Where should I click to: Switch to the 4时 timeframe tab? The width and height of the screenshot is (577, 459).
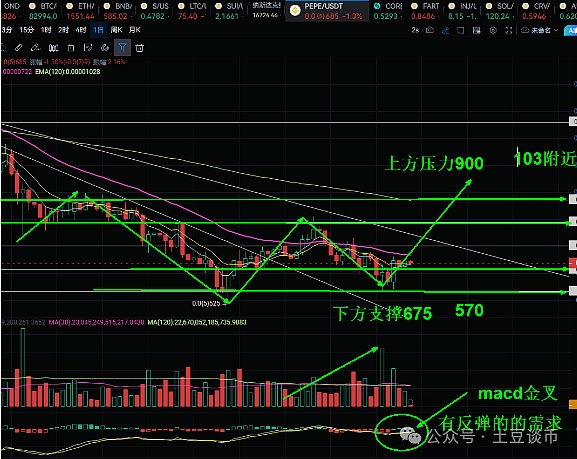81,30
